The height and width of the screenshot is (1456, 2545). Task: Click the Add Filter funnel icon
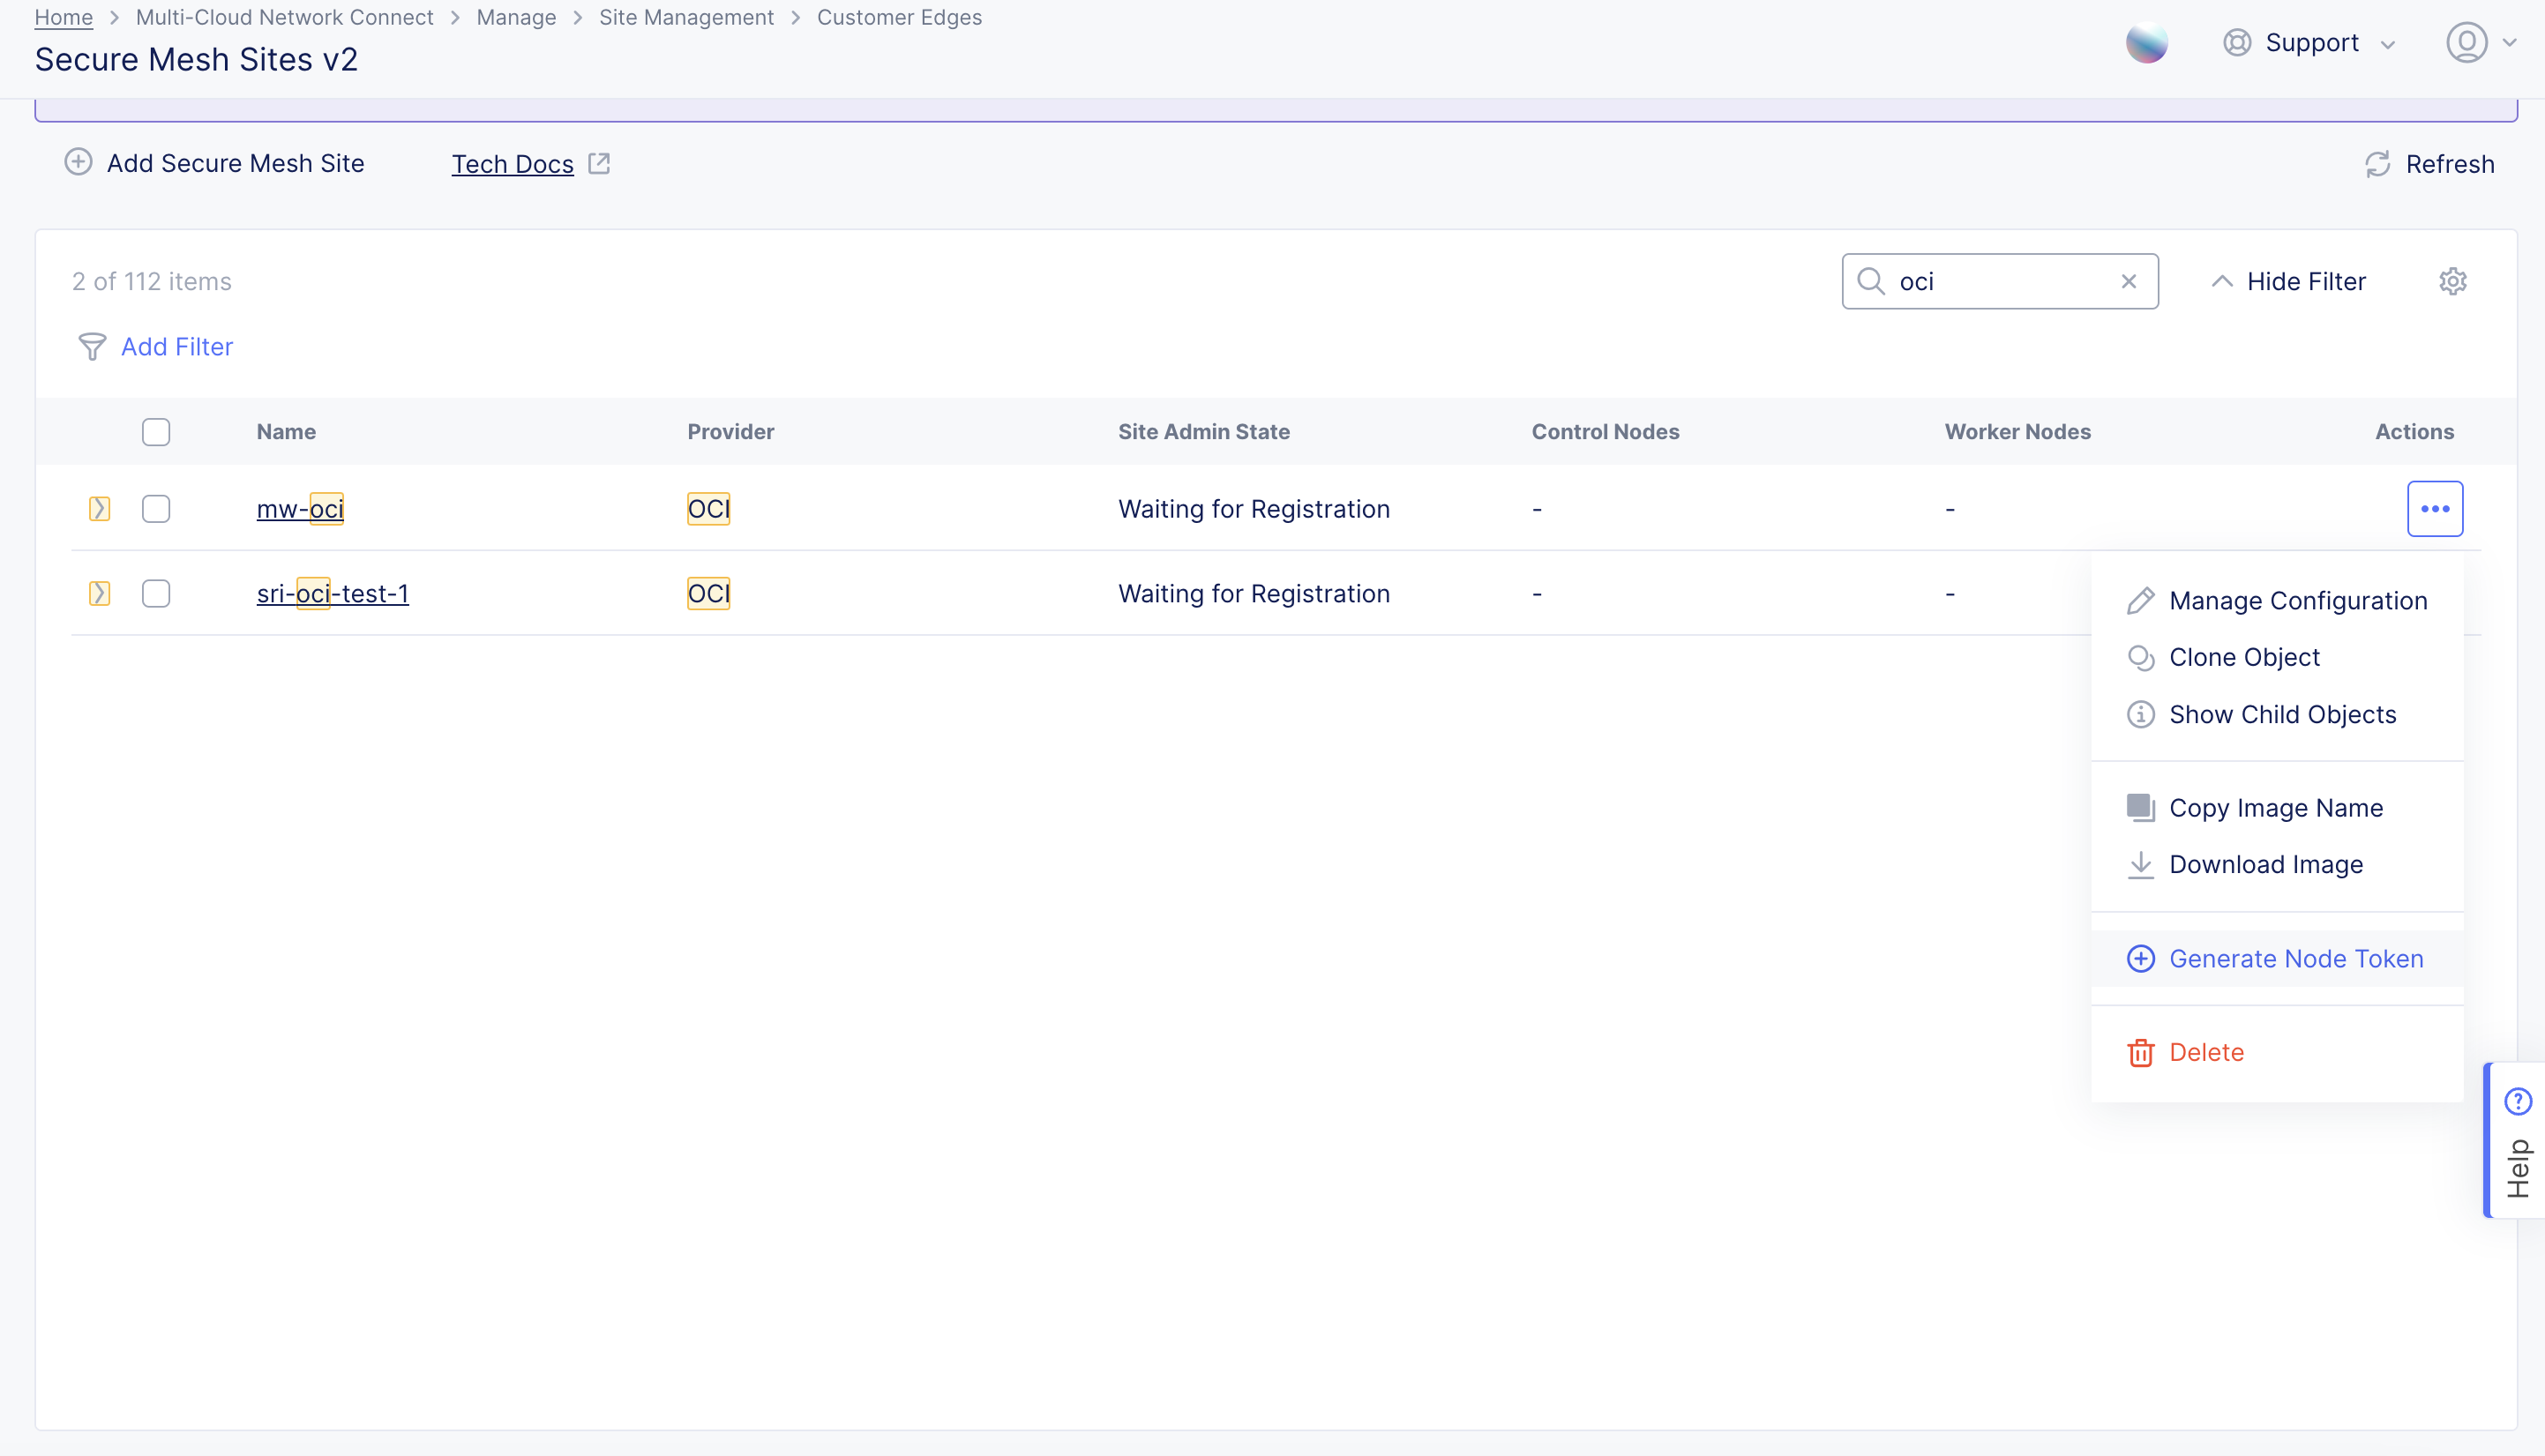[92, 347]
